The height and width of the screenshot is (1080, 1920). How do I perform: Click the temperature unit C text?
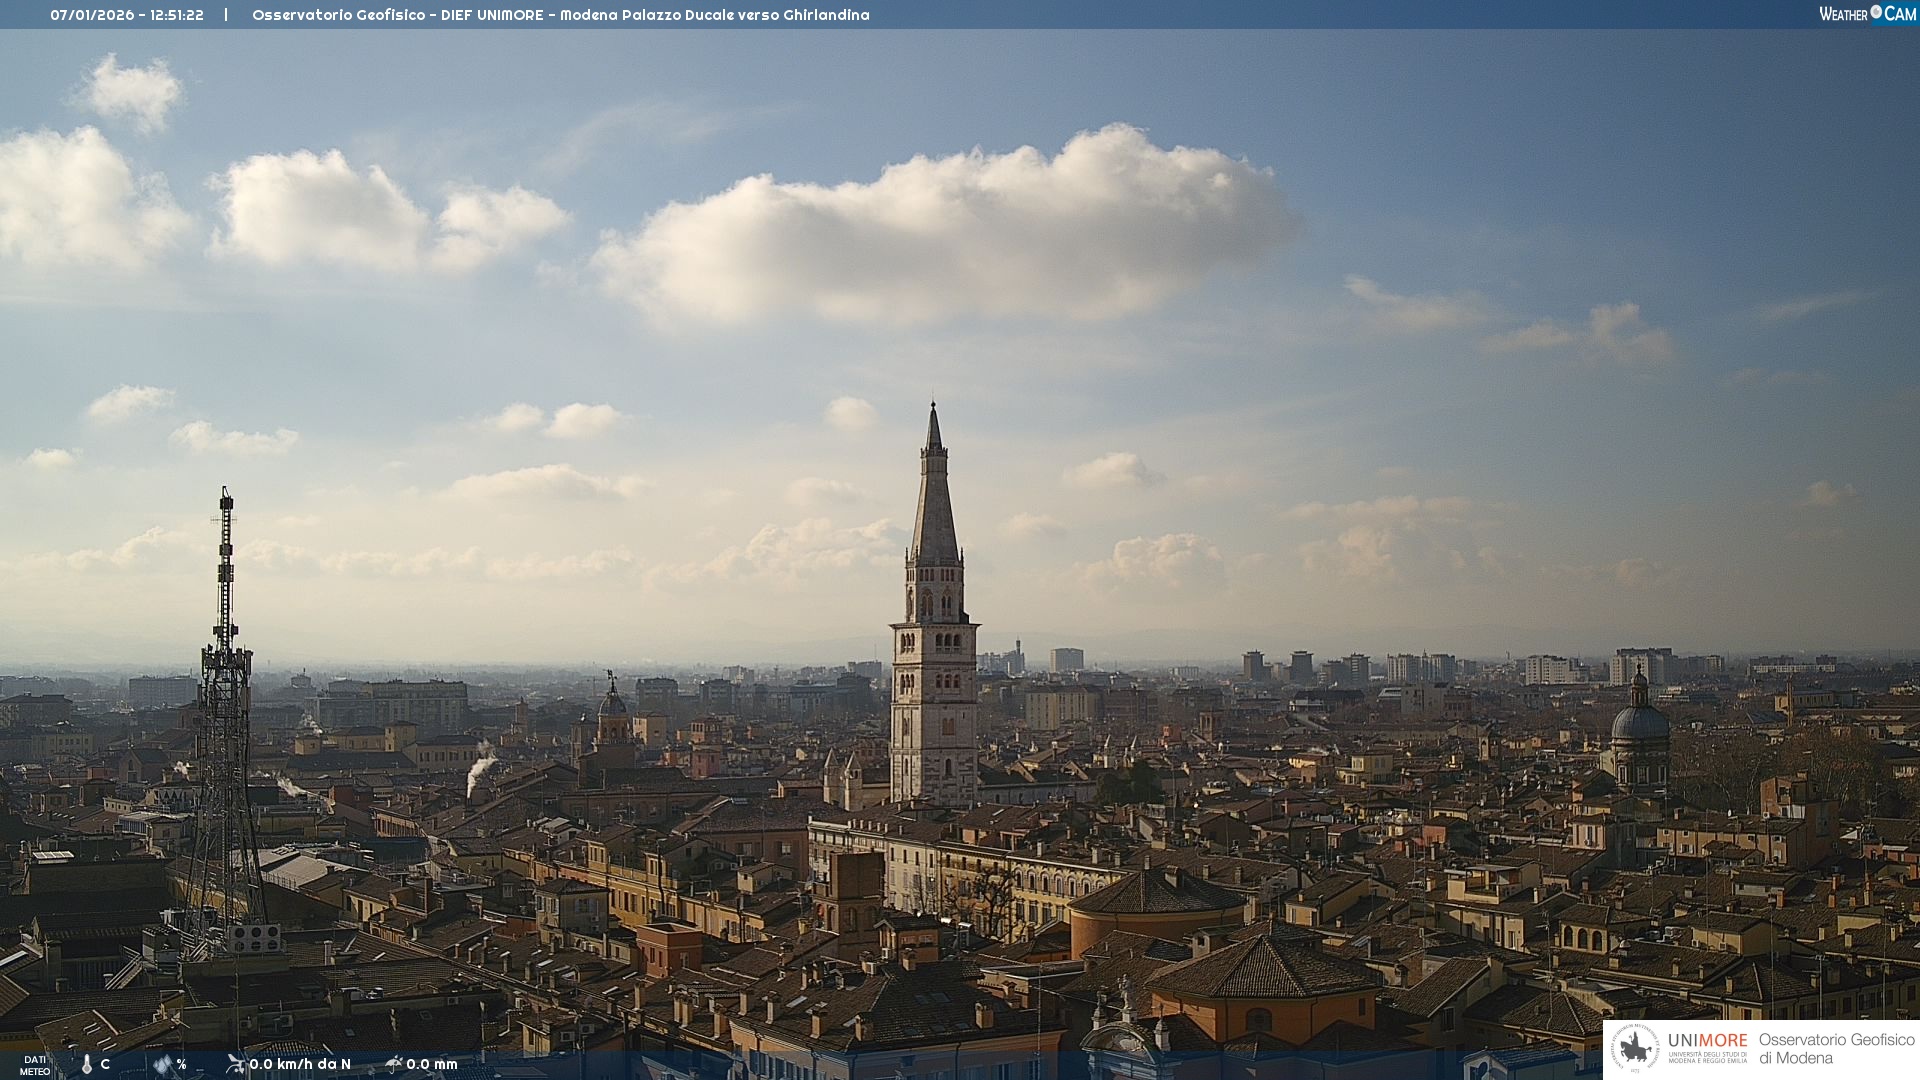pos(105,1065)
